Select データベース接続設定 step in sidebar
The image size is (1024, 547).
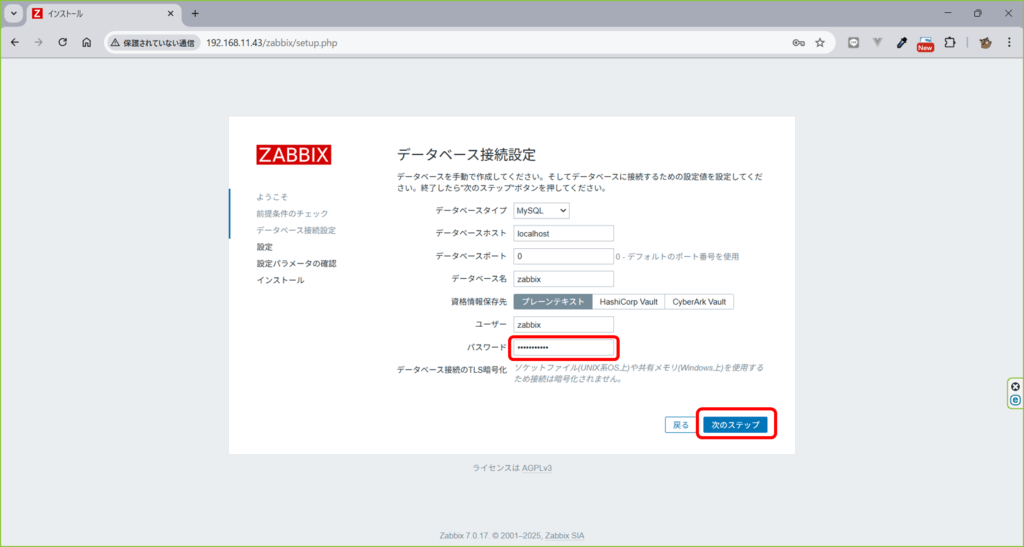click(296, 230)
